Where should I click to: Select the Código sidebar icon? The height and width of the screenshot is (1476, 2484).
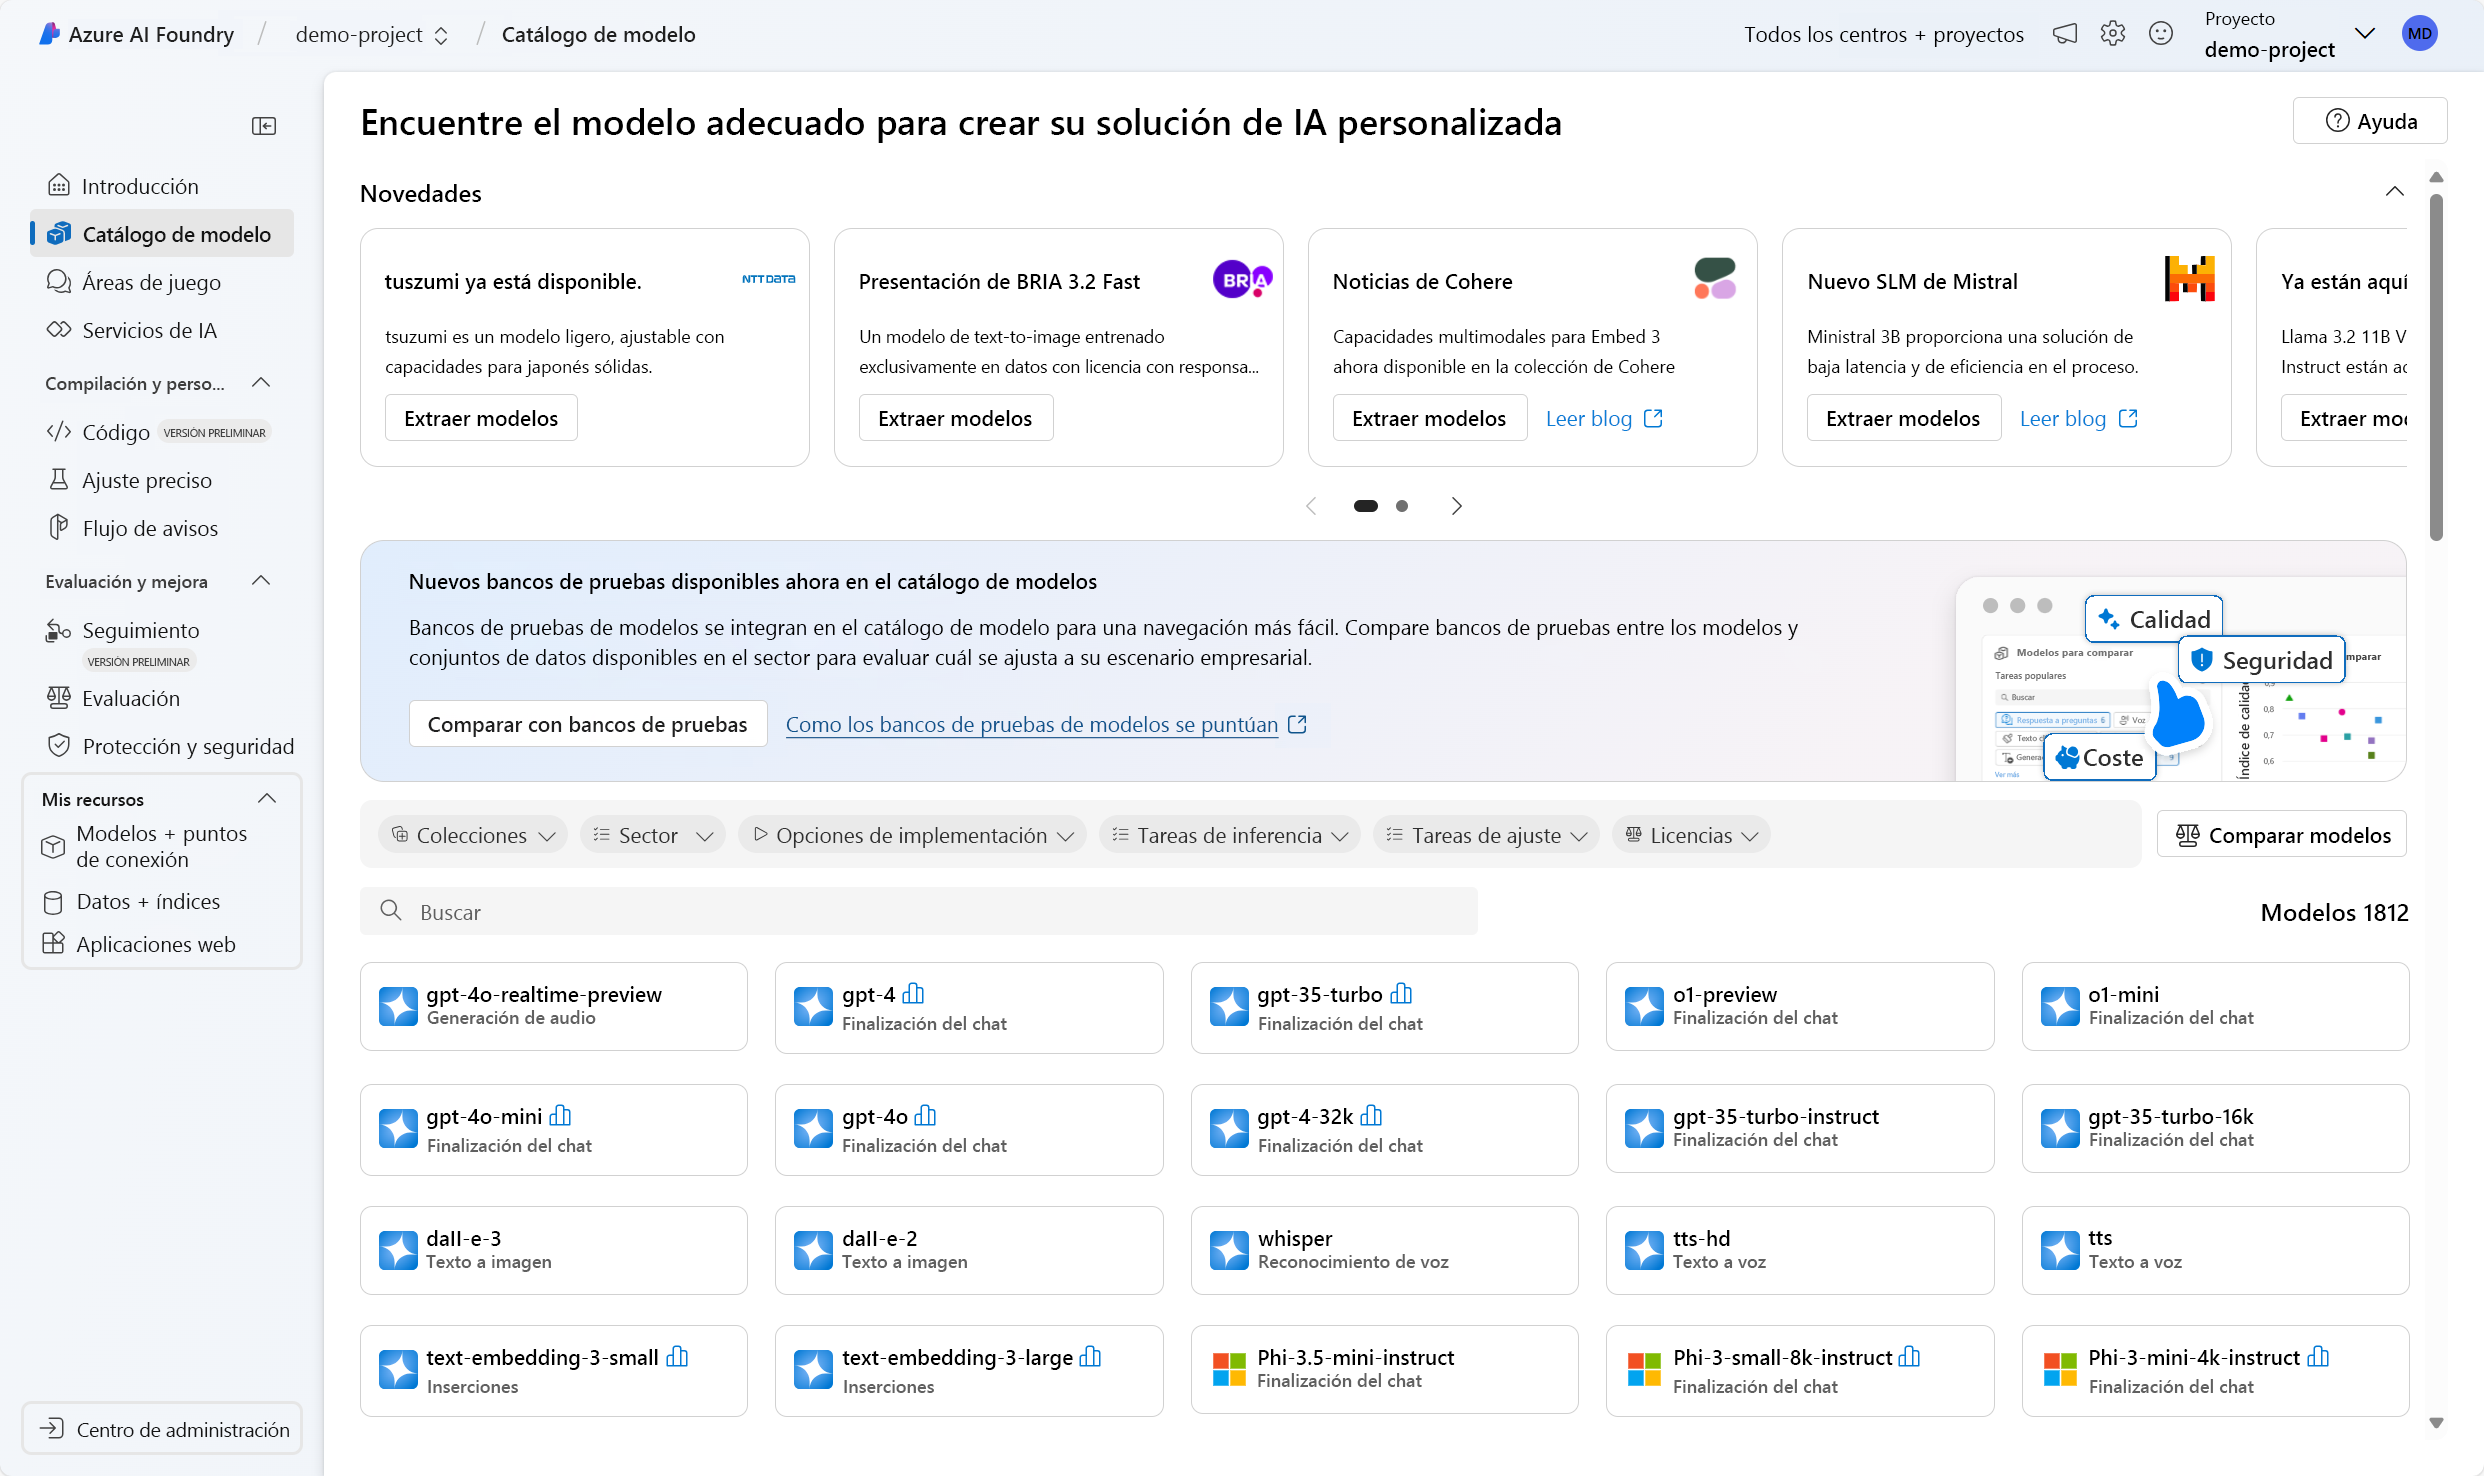pos(59,431)
